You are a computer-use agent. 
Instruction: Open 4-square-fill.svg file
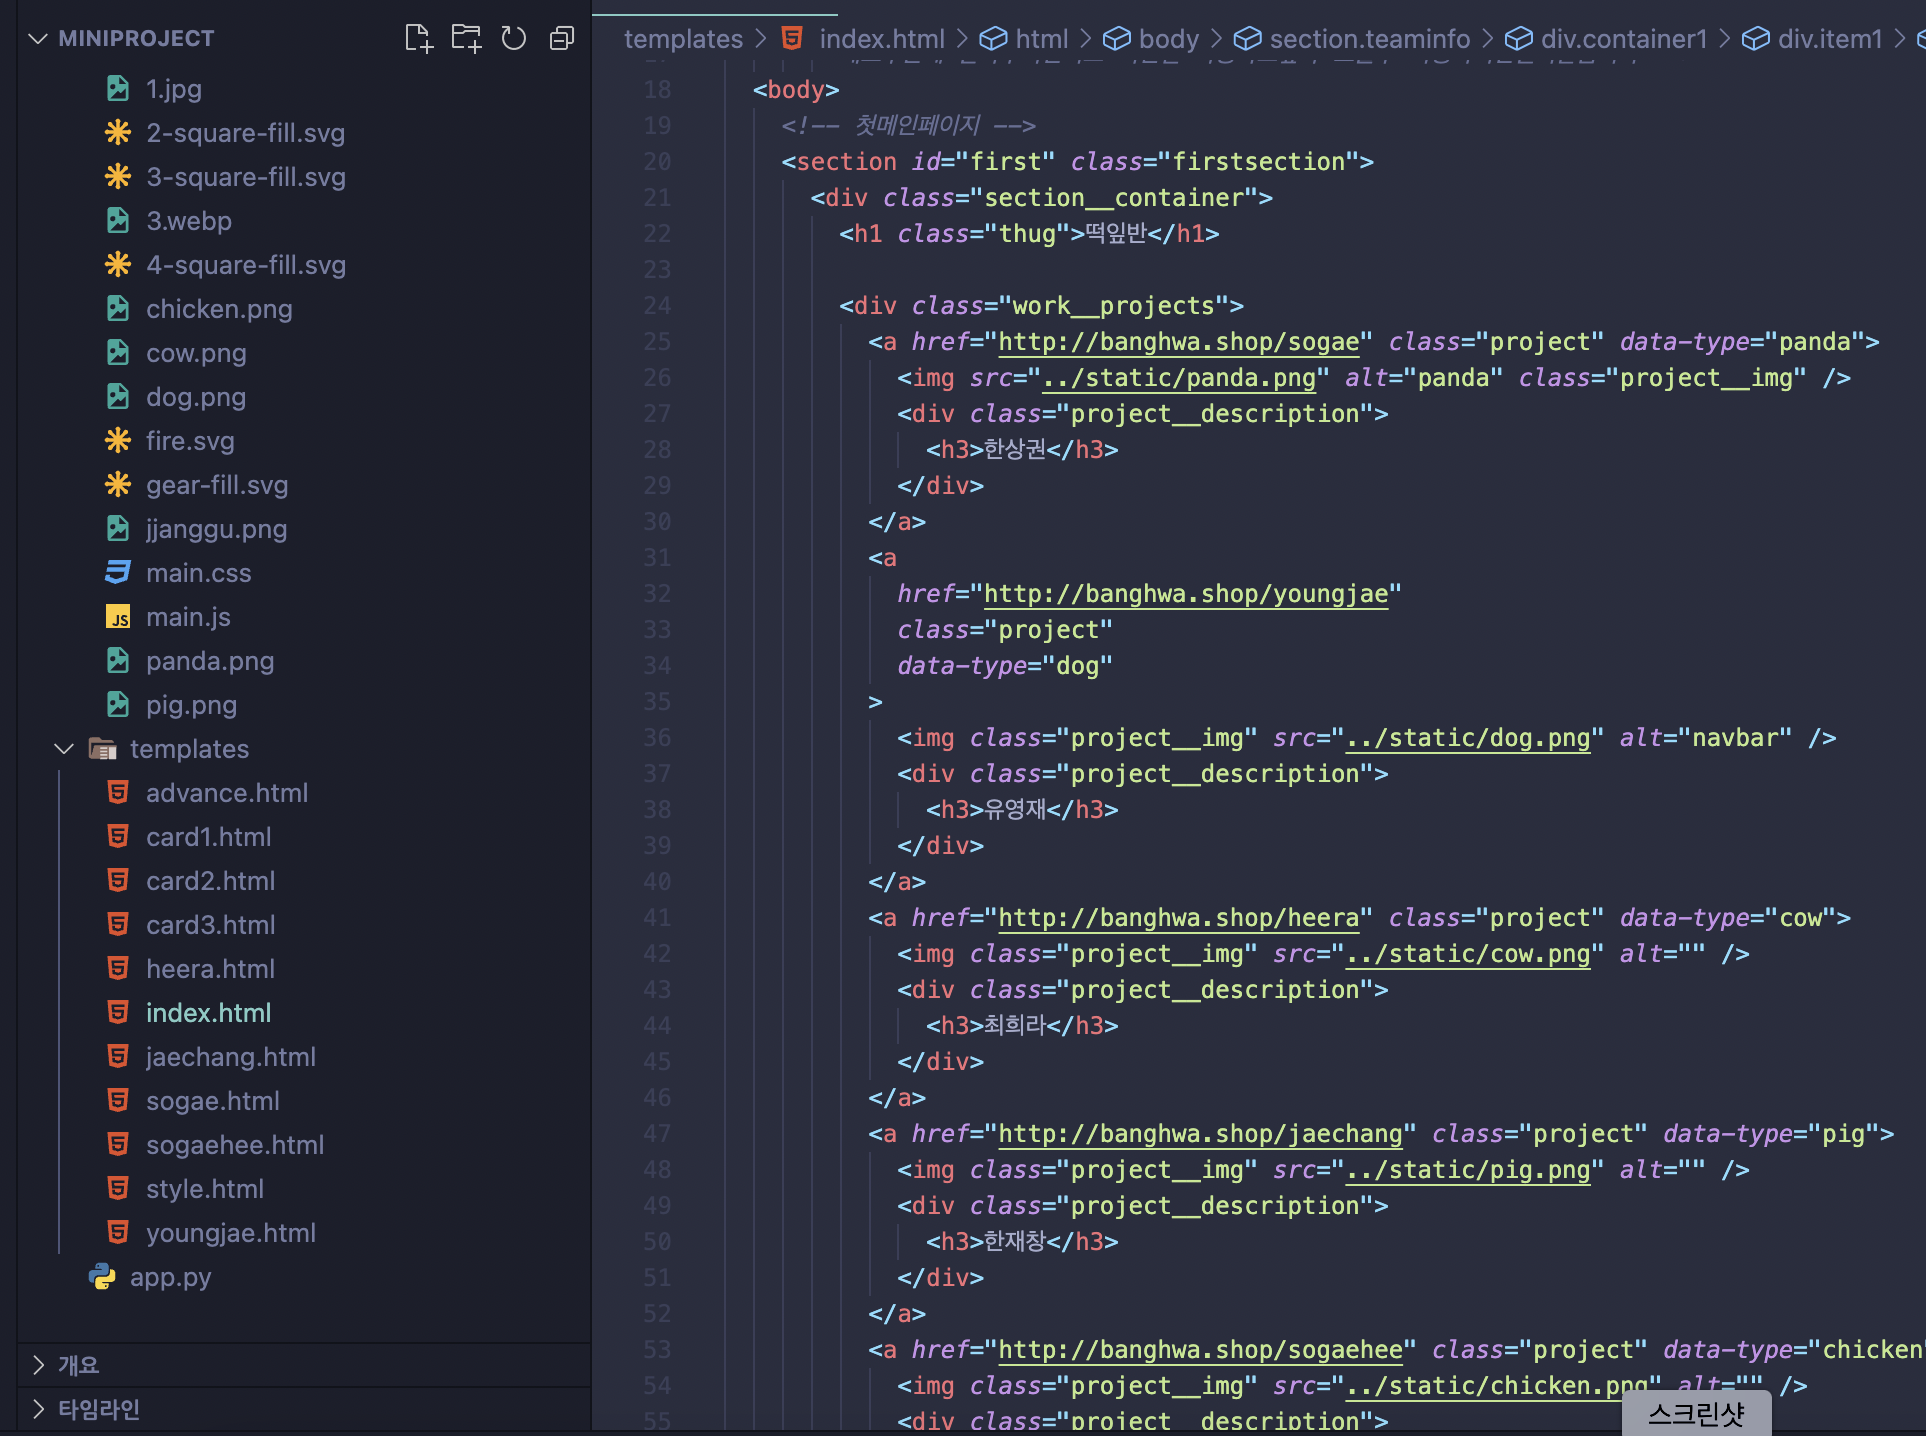[246, 265]
